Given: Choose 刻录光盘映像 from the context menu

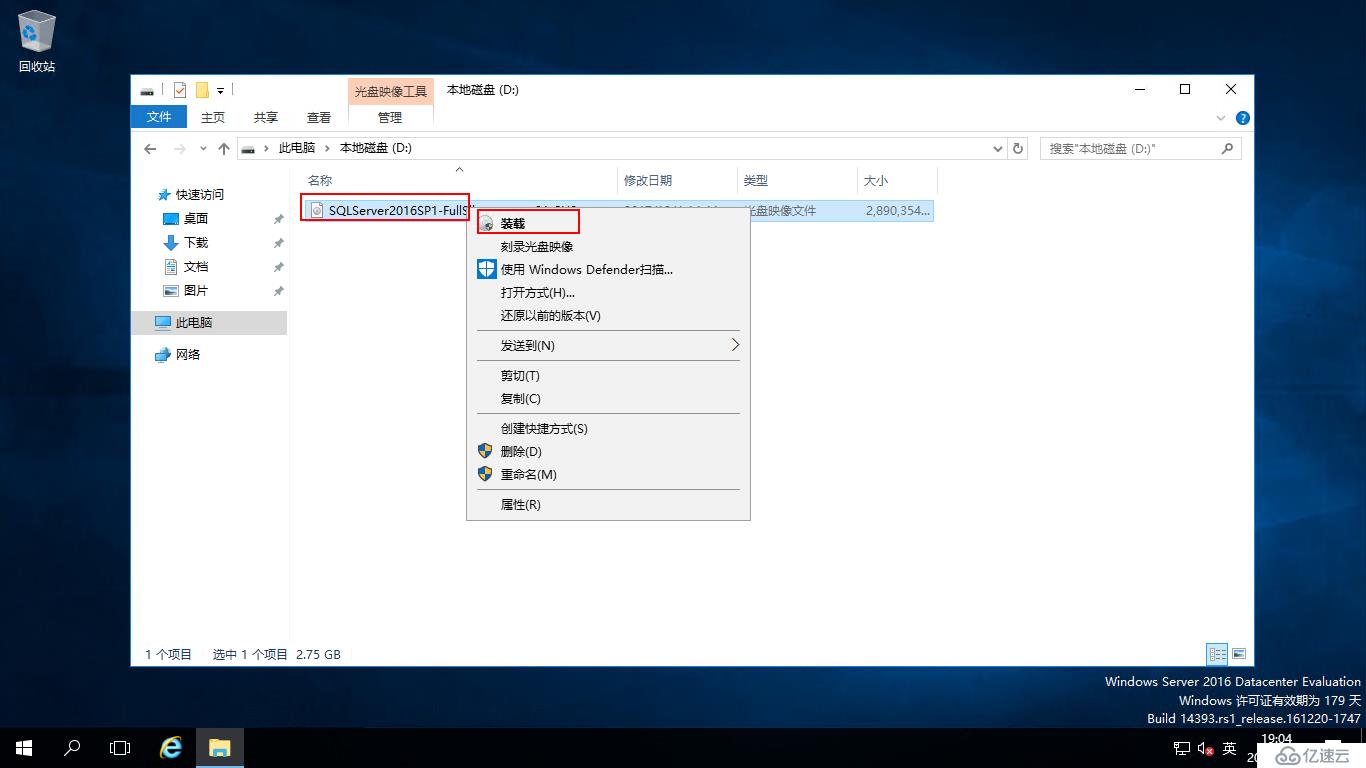Looking at the screenshot, I should click(x=608, y=247).
